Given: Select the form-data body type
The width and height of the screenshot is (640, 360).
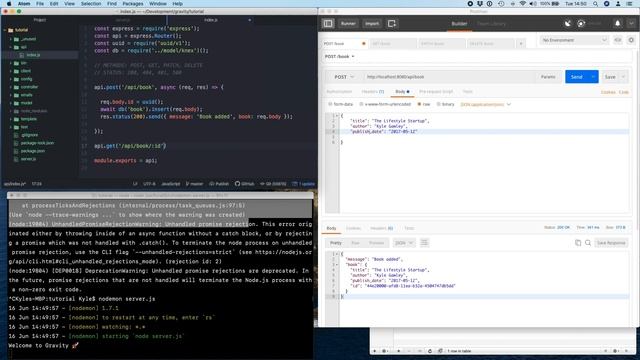Looking at the screenshot, I should [340, 104].
